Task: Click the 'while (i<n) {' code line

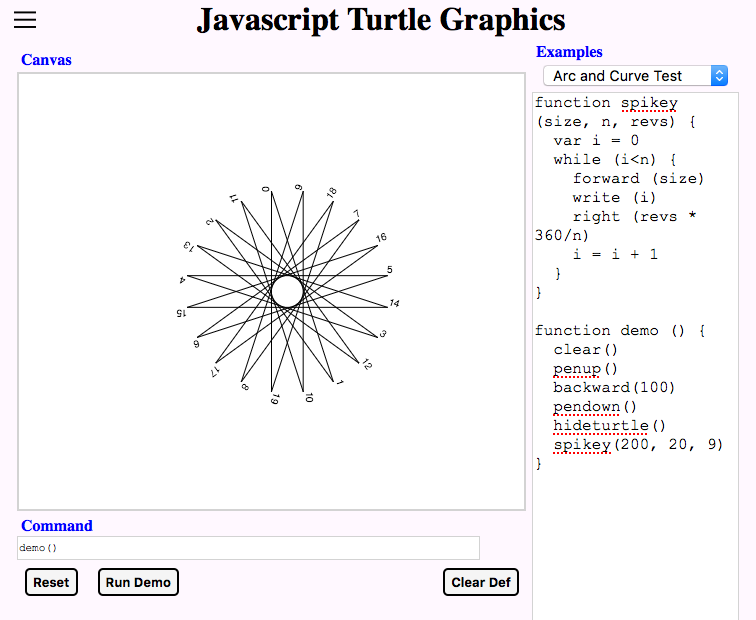Action: pos(615,160)
